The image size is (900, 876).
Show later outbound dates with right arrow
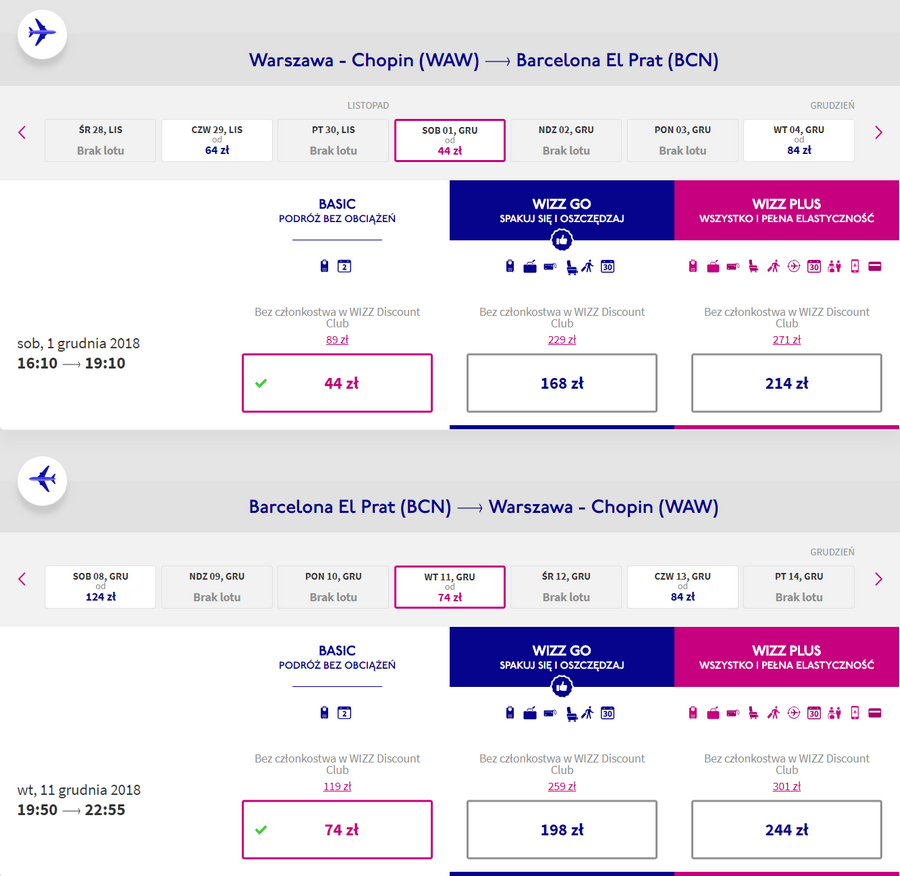878,133
